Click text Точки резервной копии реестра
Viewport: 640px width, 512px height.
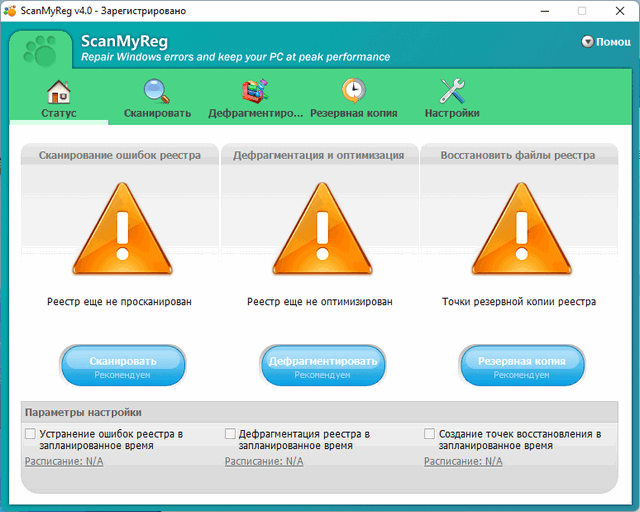519,302
